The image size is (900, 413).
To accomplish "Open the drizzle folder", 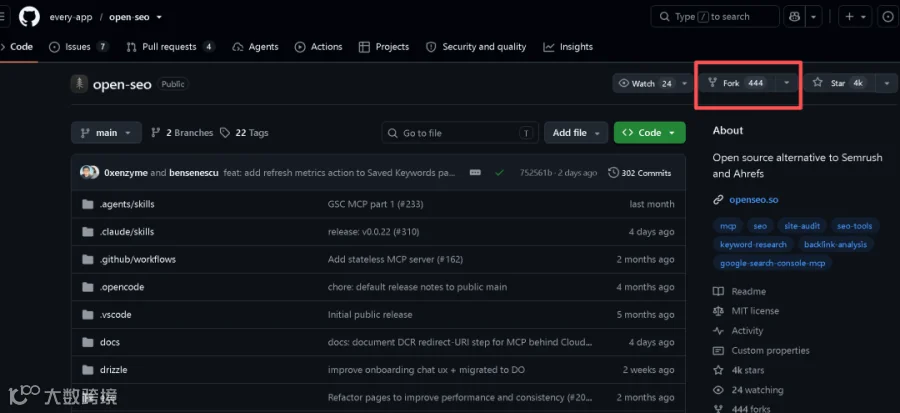I will 114,369.
